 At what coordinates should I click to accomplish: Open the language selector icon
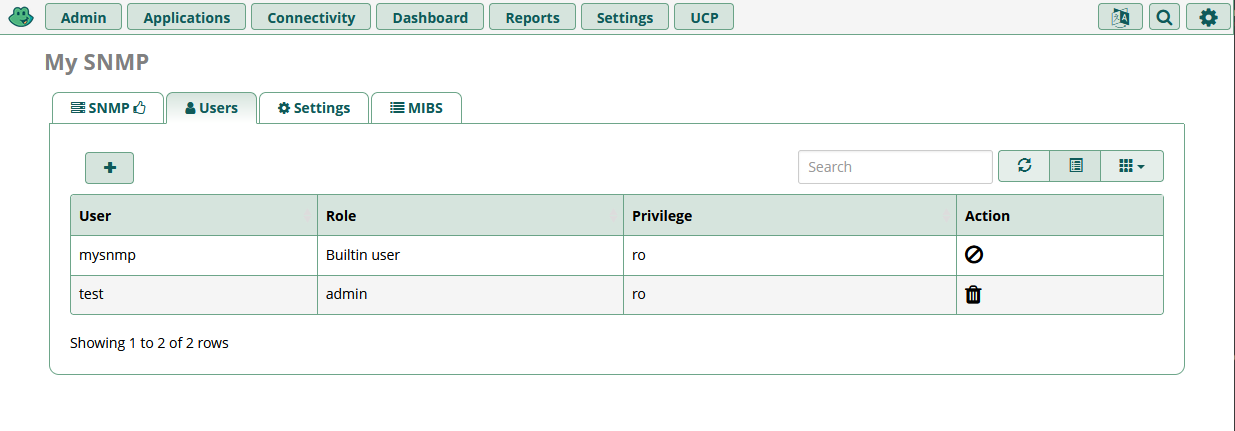coord(1120,17)
